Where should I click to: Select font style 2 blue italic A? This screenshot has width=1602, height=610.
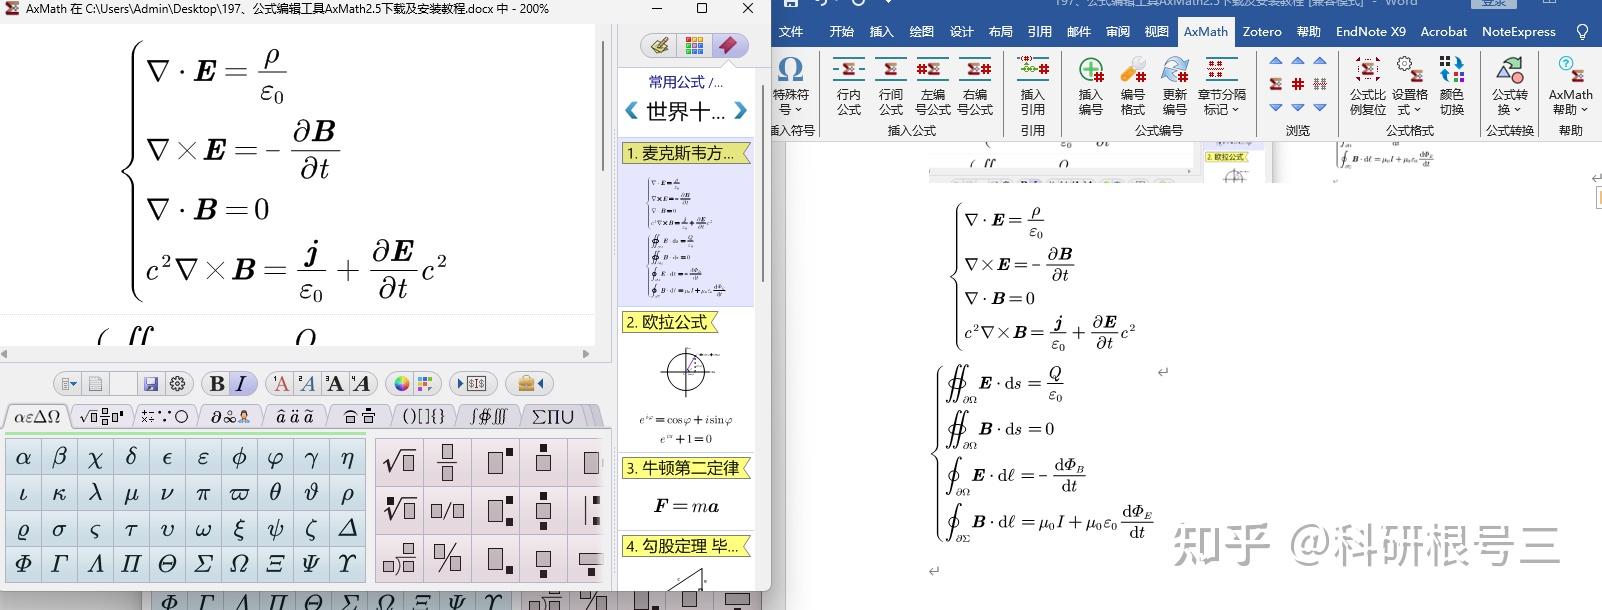(x=307, y=383)
